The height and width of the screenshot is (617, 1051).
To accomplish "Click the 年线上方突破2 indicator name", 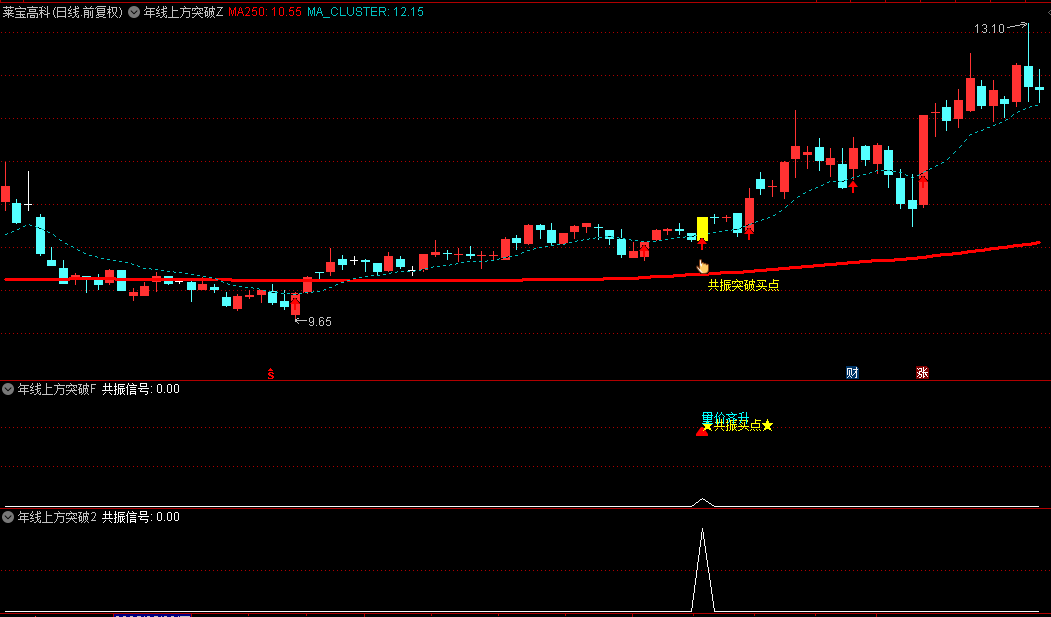I will pyautogui.click(x=57, y=517).
